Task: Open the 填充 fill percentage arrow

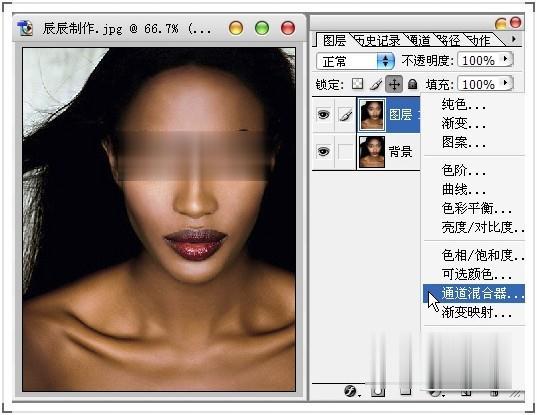Action: tap(505, 83)
